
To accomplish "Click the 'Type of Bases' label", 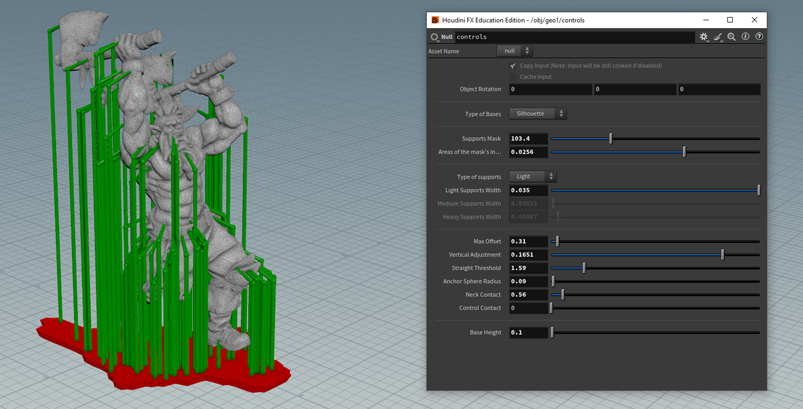I will coord(483,114).
